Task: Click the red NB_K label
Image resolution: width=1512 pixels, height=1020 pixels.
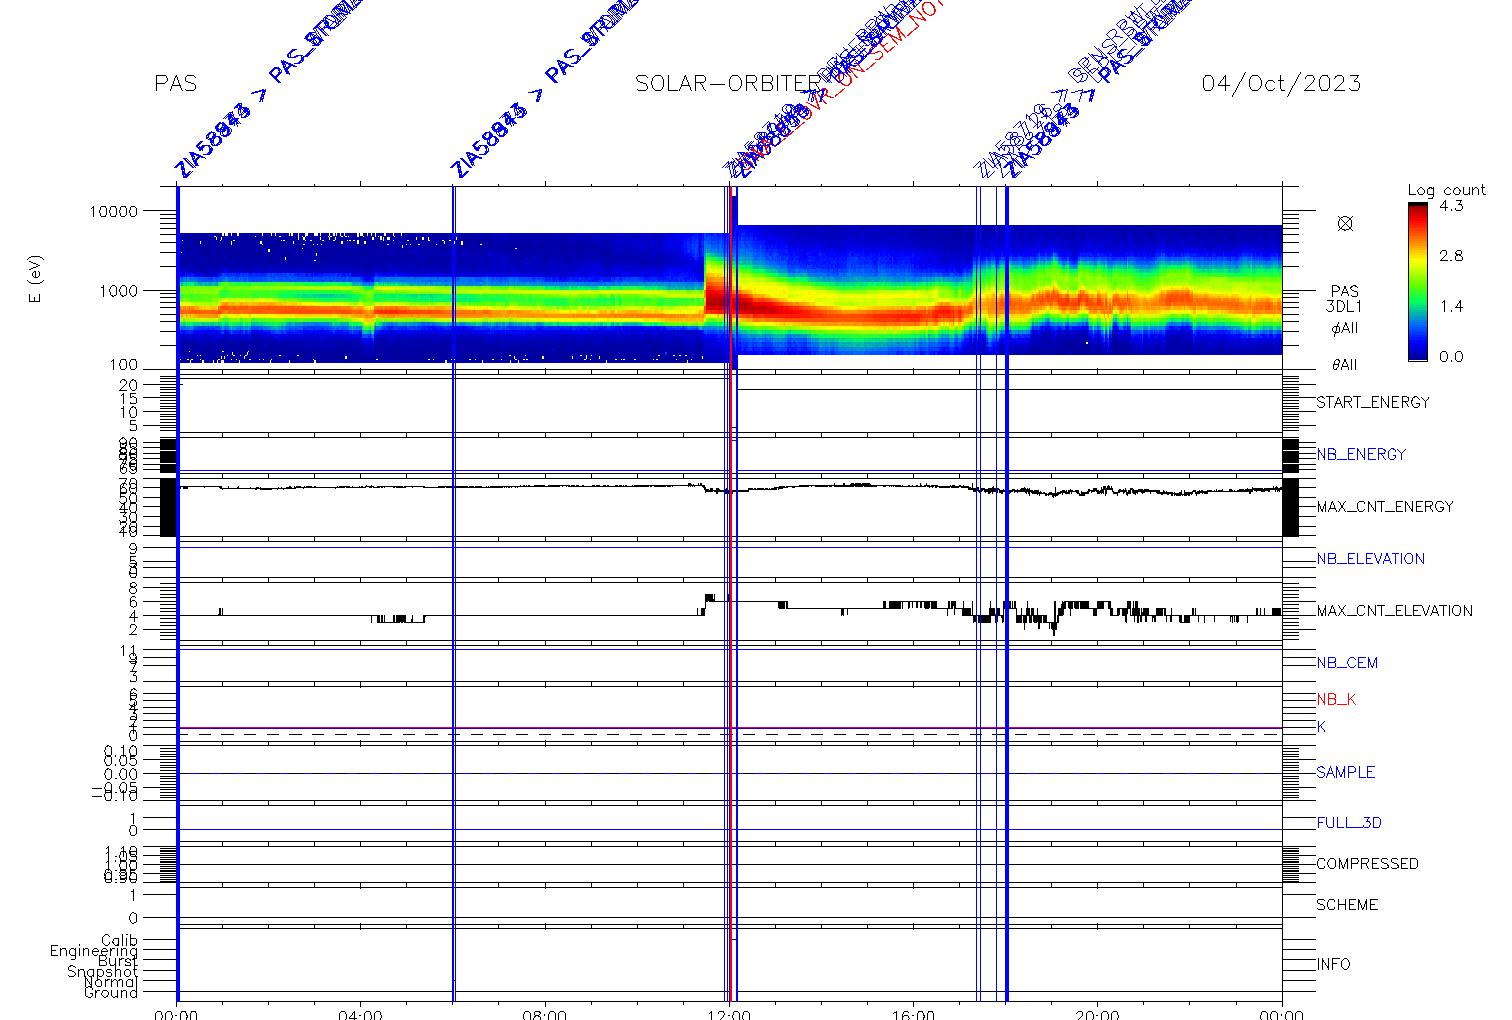Action: [x=1336, y=700]
